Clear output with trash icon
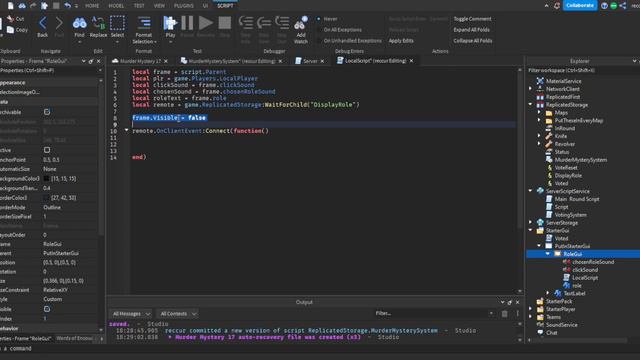 pos(505,313)
